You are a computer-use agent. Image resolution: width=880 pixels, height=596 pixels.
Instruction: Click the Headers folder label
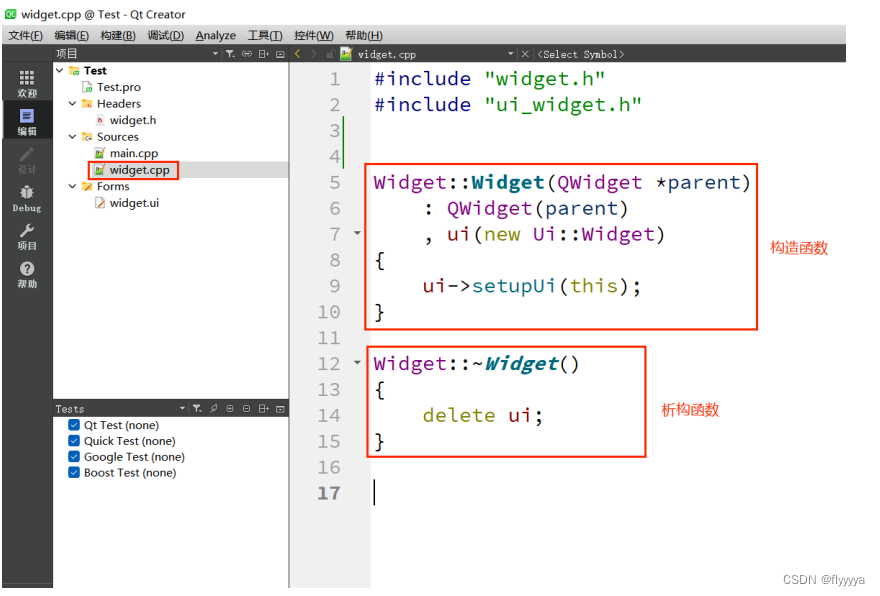[x=118, y=103]
